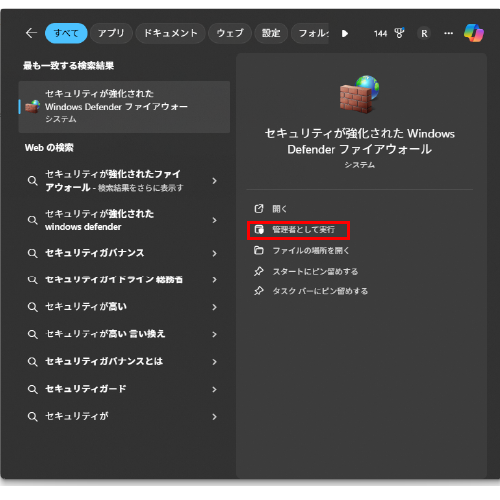Screen dimensions: 500x500
Task: Expand the セキュリティガバナンス suggestion chevron
Action: pos(214,253)
